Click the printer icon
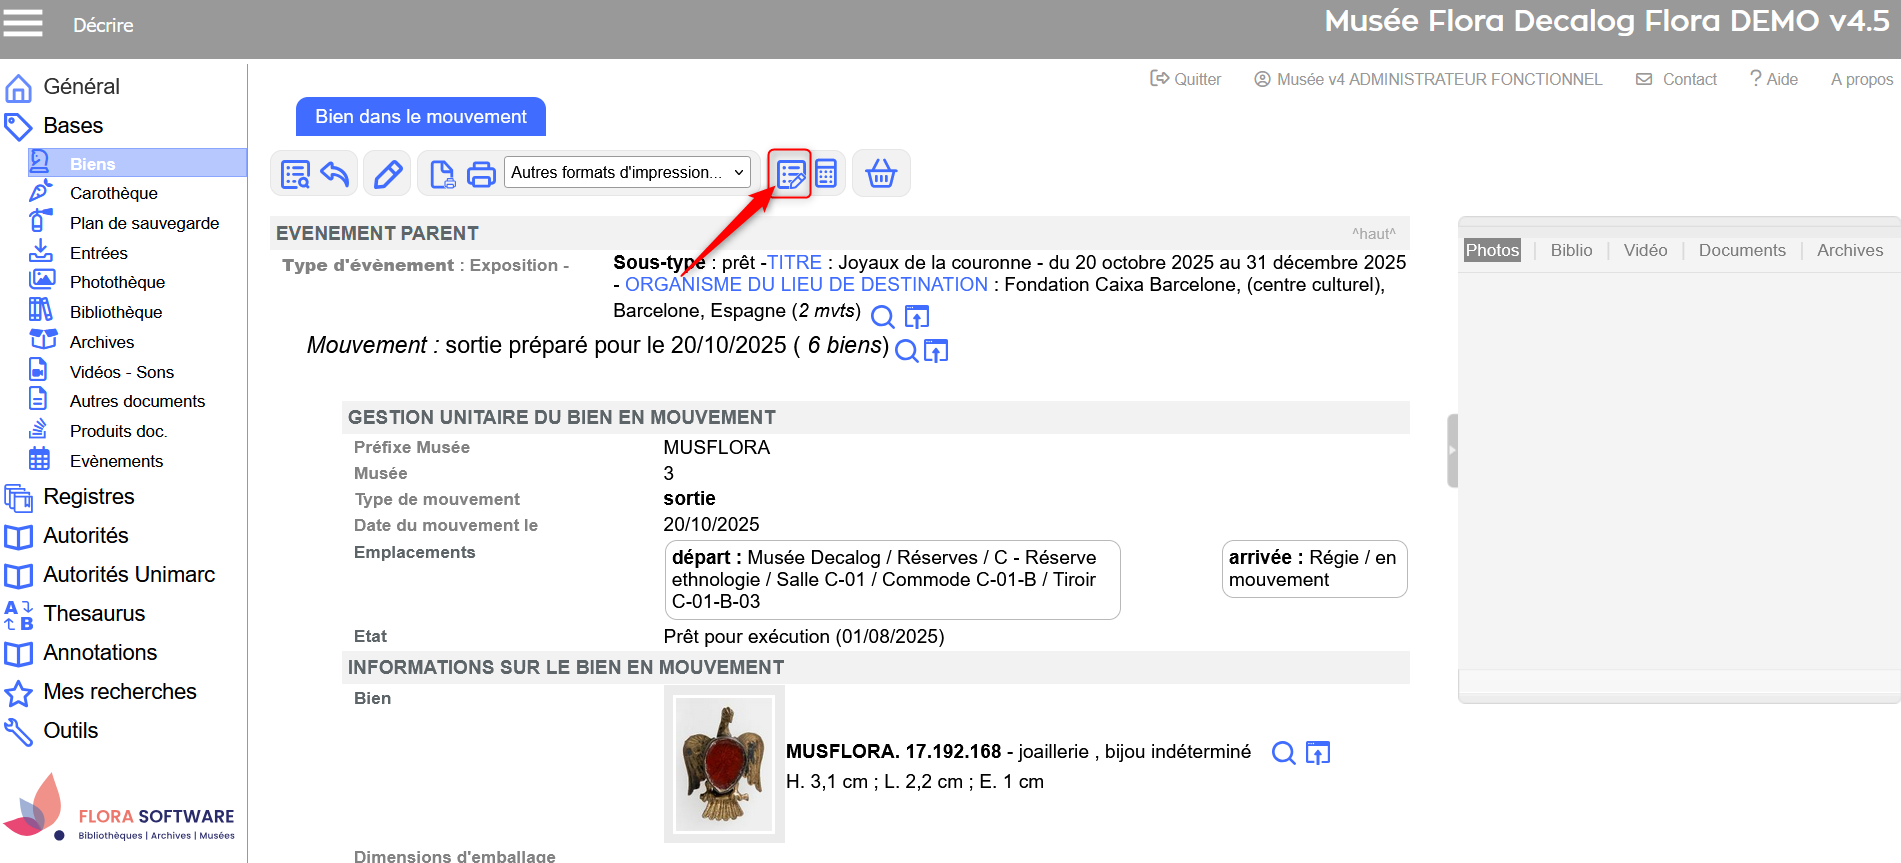This screenshot has height=863, width=1901. point(481,174)
